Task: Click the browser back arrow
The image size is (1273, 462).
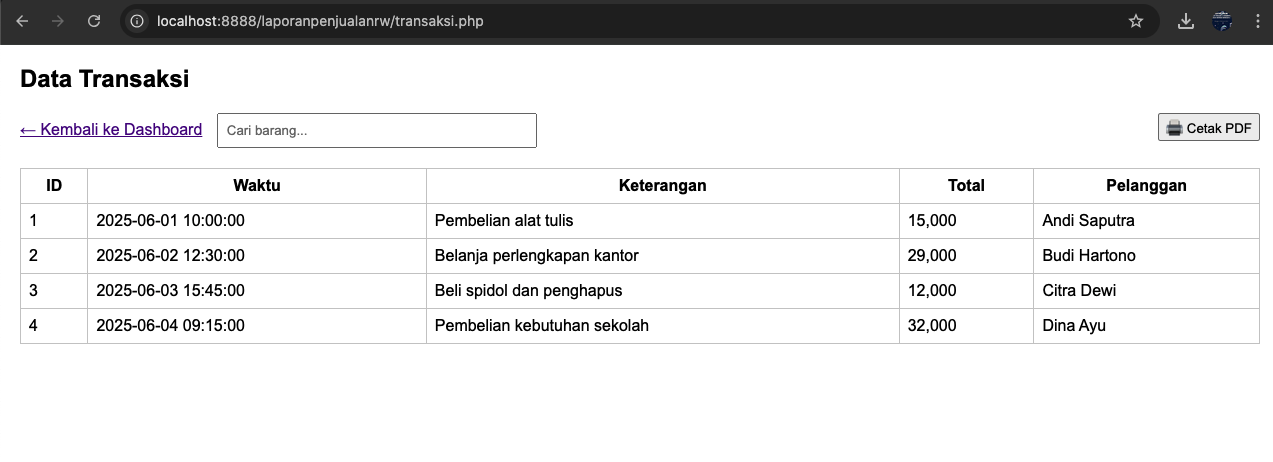Action: (22, 21)
